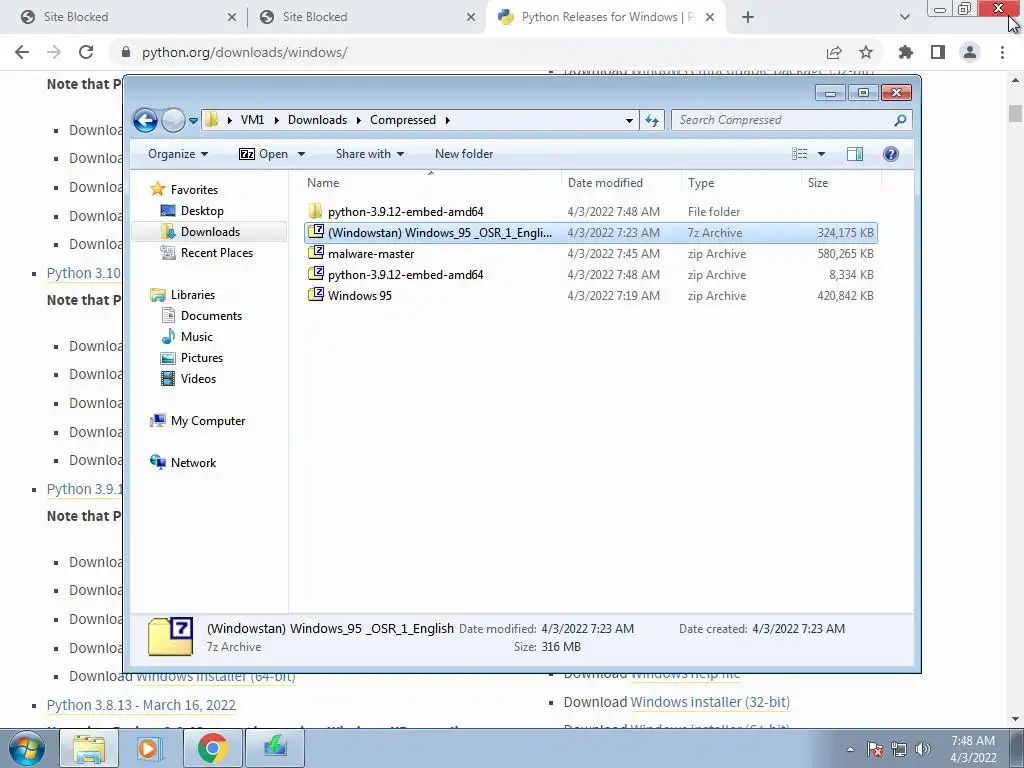1024x768 pixels.
Task: Open Explorer help icon
Action: pos(891,154)
